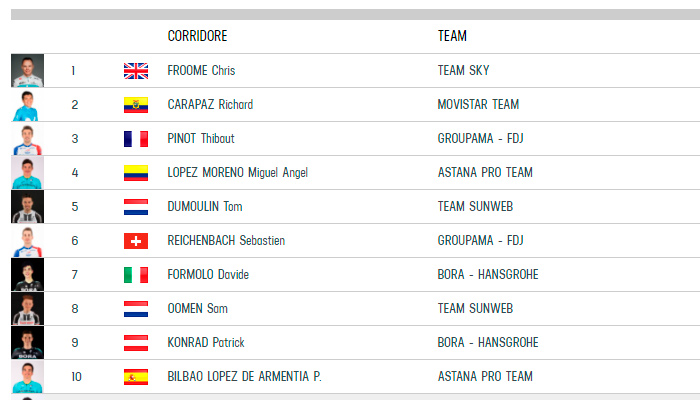Screen dimensions: 700x400
Task: Click the TEAM column header
Action: point(452,36)
